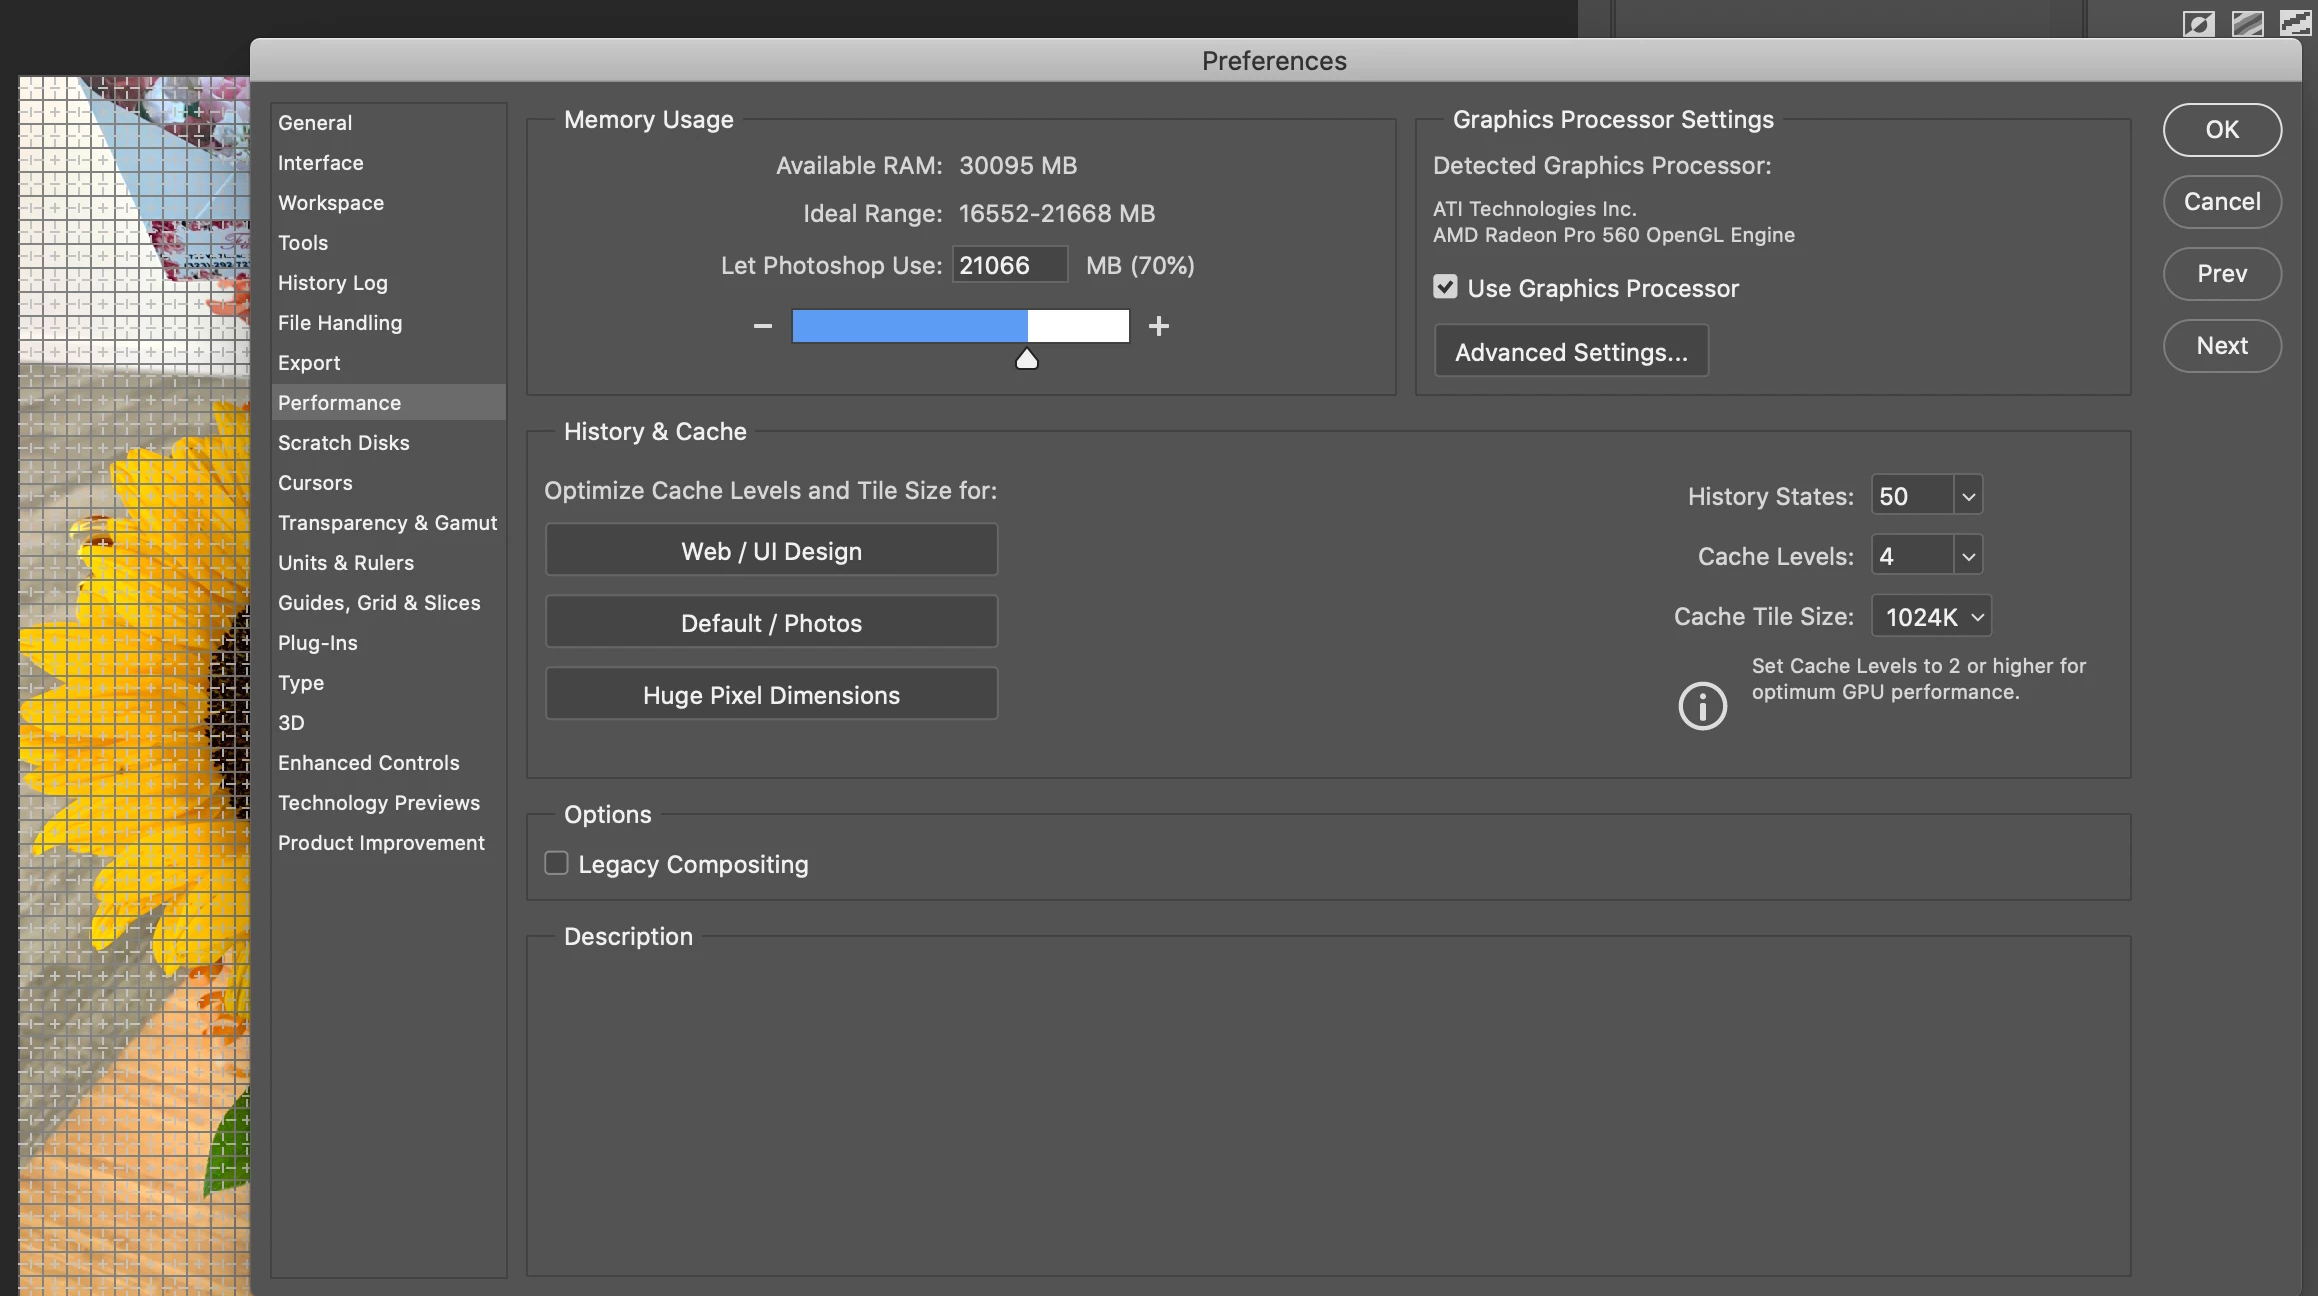
Task: Open Transparency & Gamut preferences
Action: [x=388, y=523]
